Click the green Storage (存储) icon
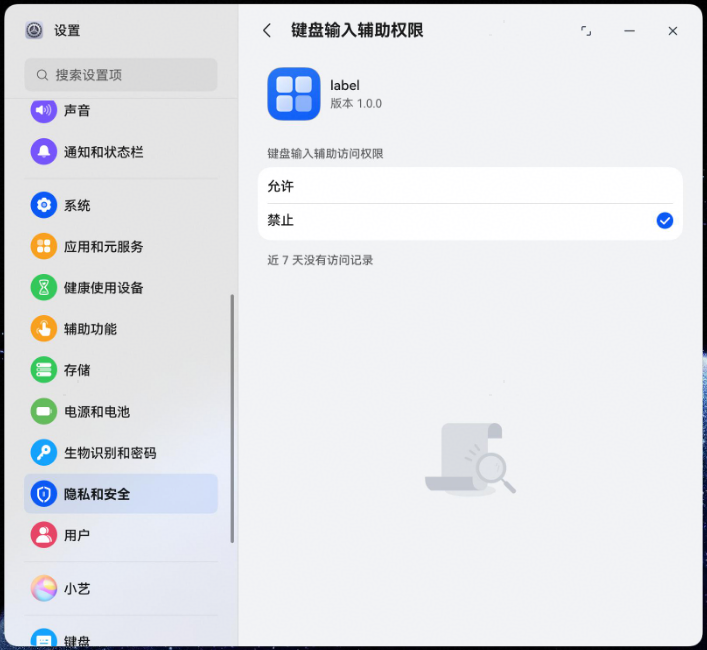707x650 pixels. pos(43,370)
